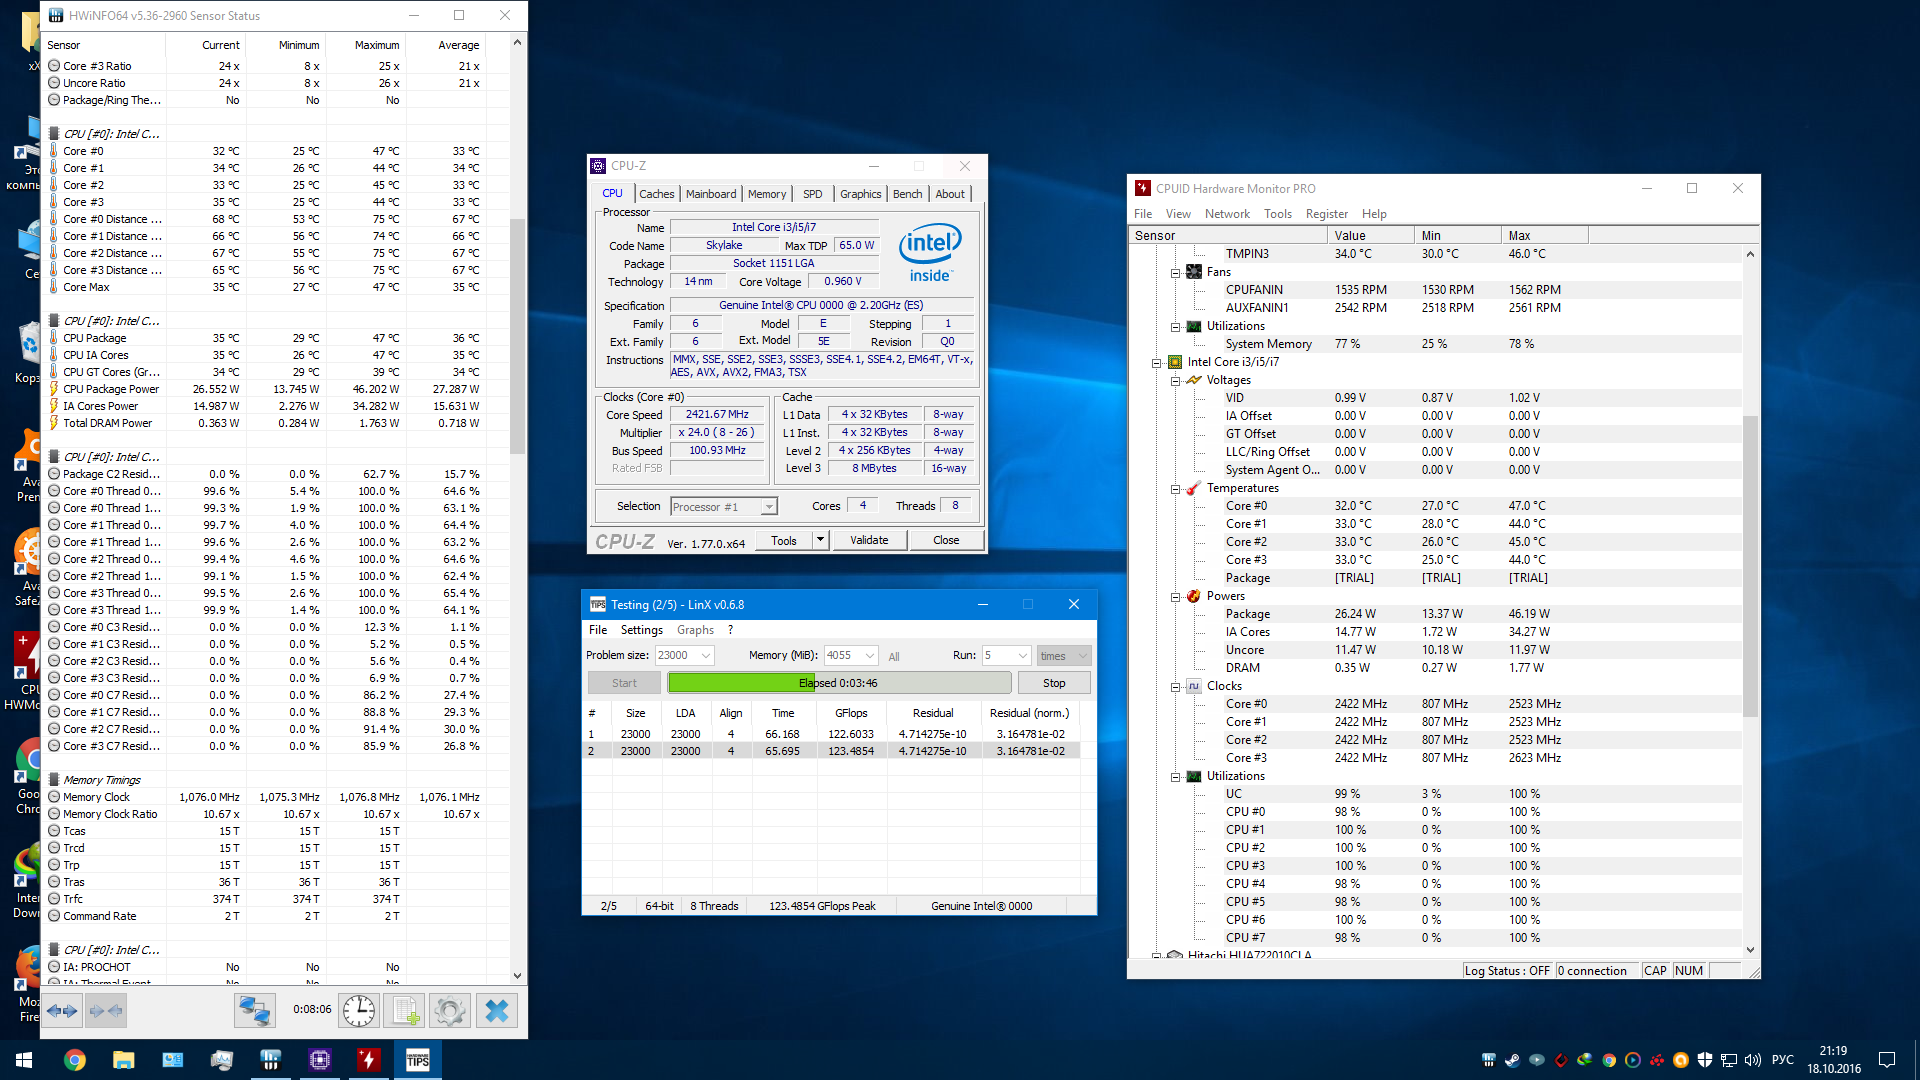Click Chrome icon on the taskbar

[x=75, y=1060]
